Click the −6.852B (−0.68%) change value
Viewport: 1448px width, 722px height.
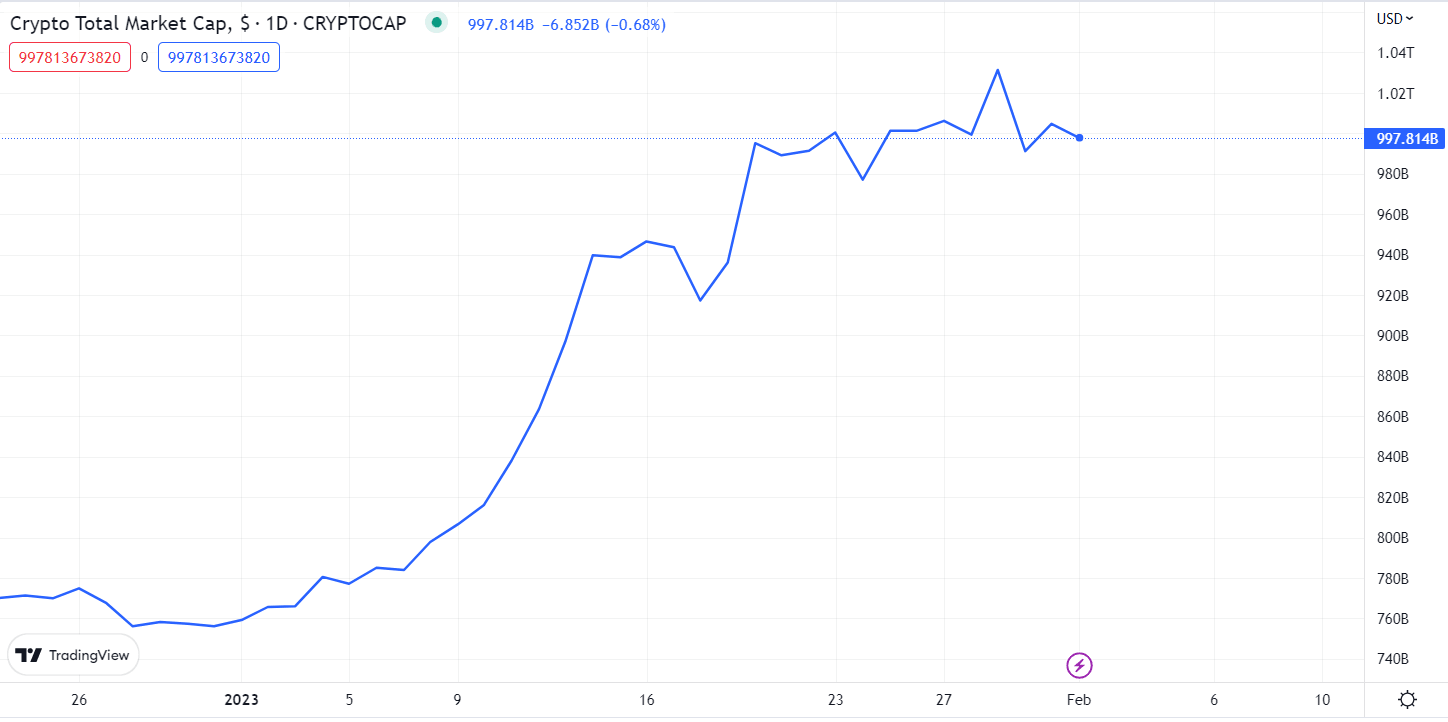tap(603, 24)
